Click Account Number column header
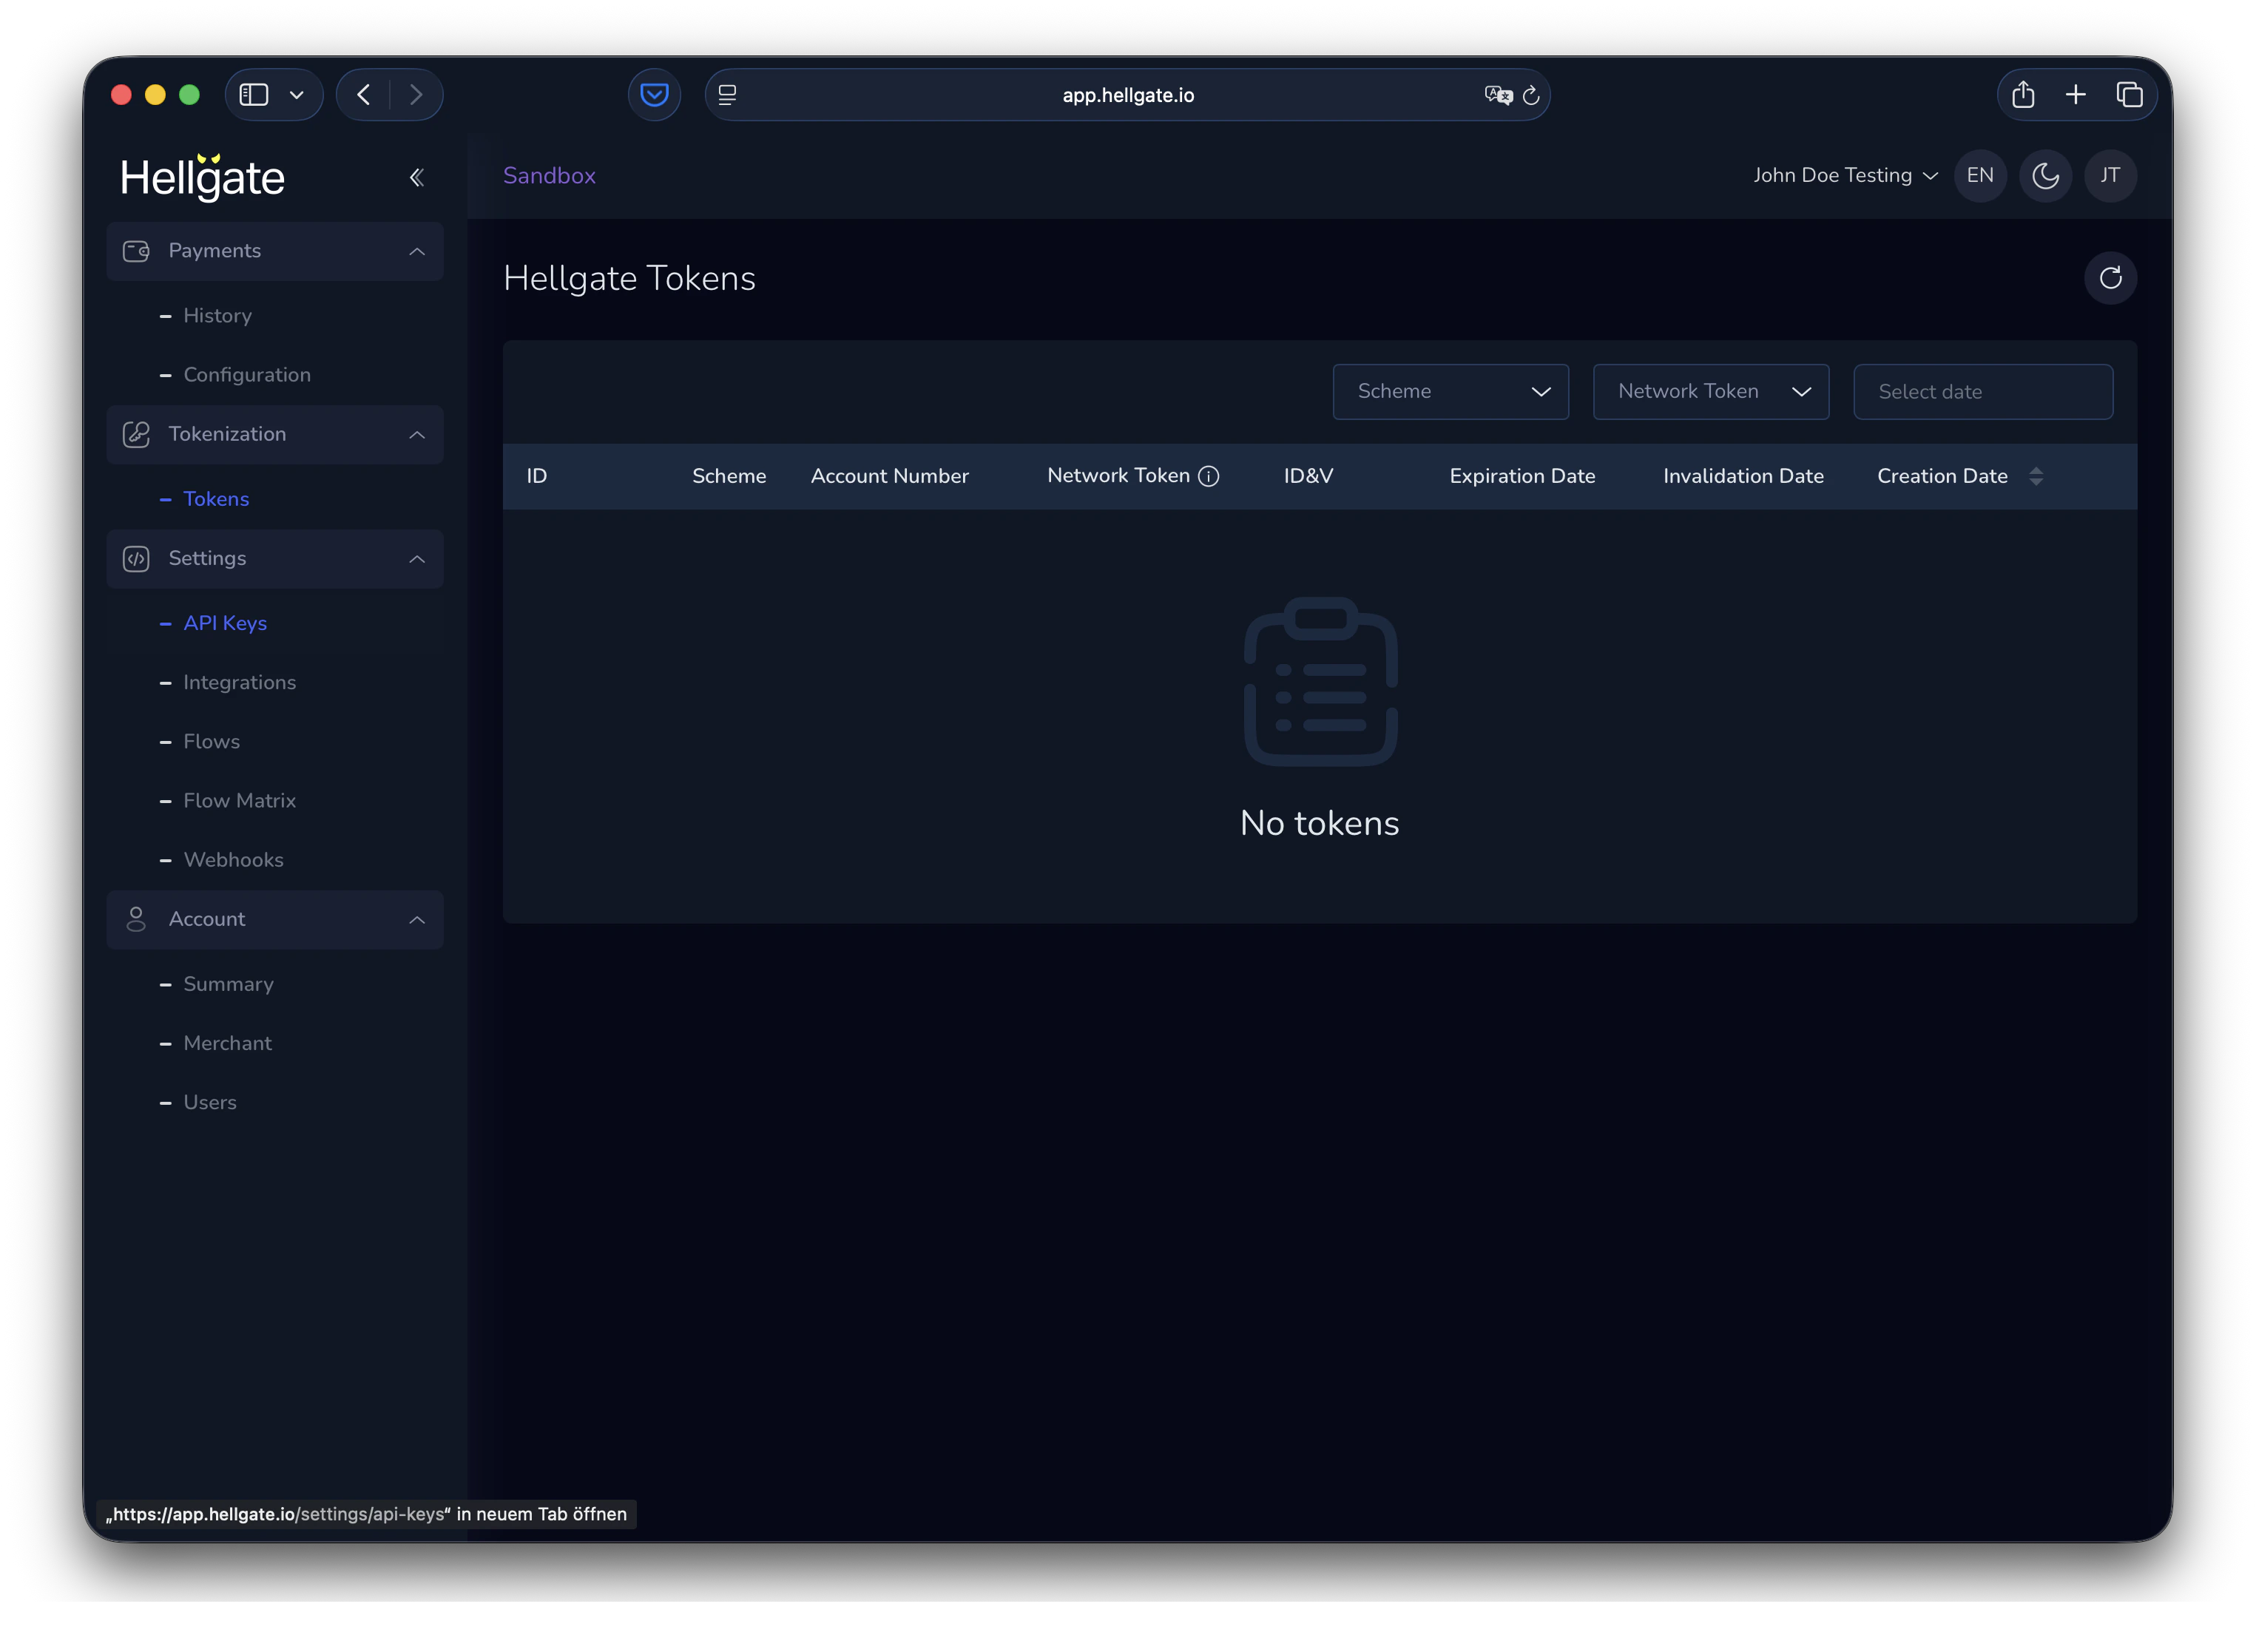Viewport: 2256px width, 1652px height. (x=889, y=477)
